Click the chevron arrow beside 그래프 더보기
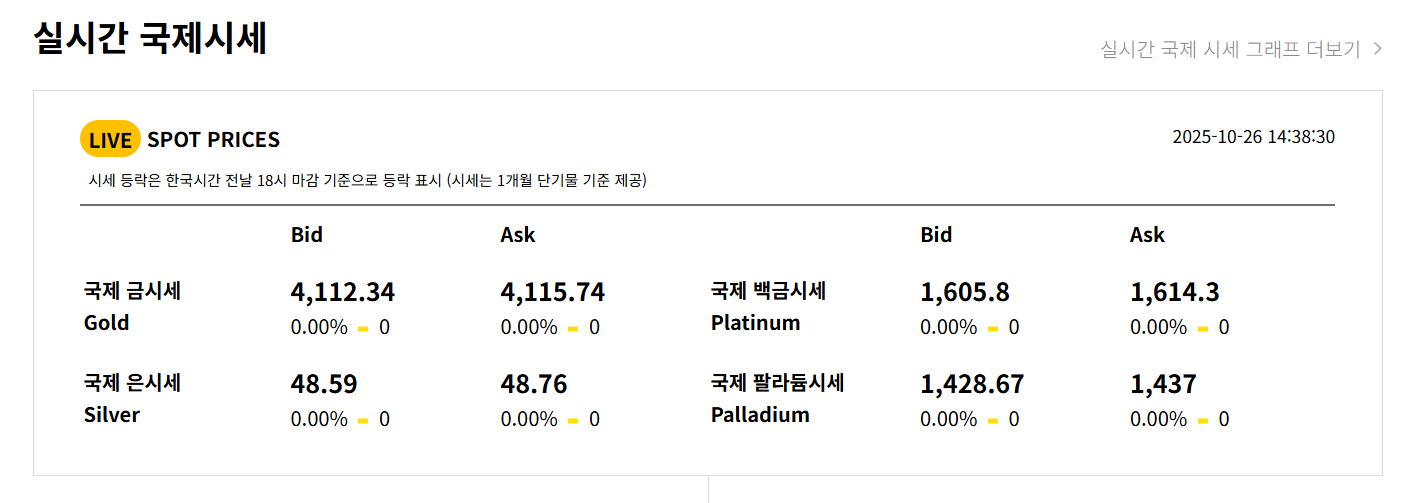Image resolution: width=1407 pixels, height=503 pixels. coord(1378,48)
